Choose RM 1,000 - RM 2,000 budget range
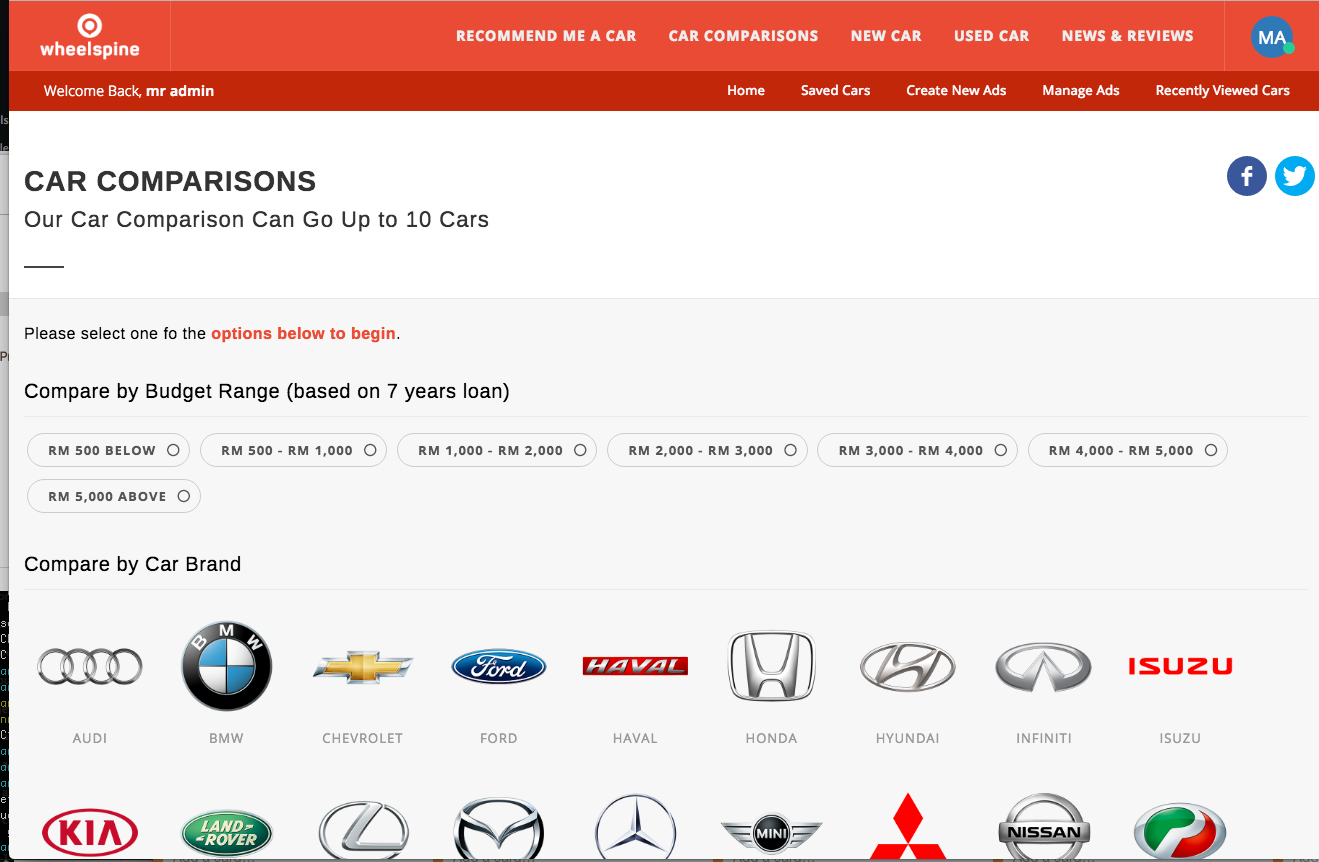1319x862 pixels. pyautogui.click(x=496, y=450)
